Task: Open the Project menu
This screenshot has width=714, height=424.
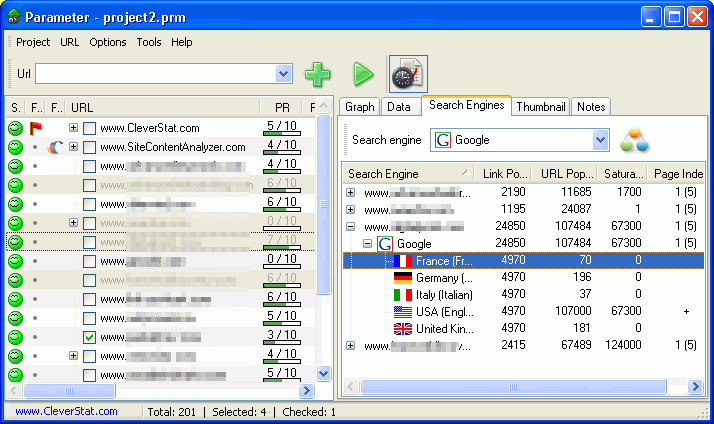Action: tap(33, 42)
